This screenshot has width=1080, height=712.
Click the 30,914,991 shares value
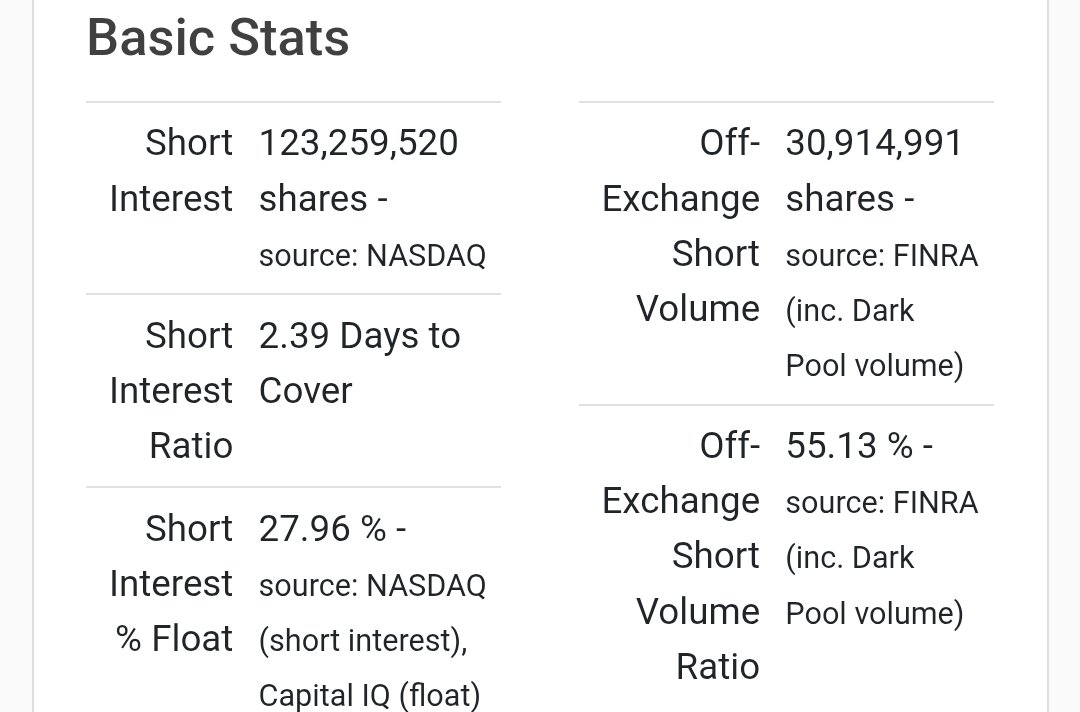[874, 171]
